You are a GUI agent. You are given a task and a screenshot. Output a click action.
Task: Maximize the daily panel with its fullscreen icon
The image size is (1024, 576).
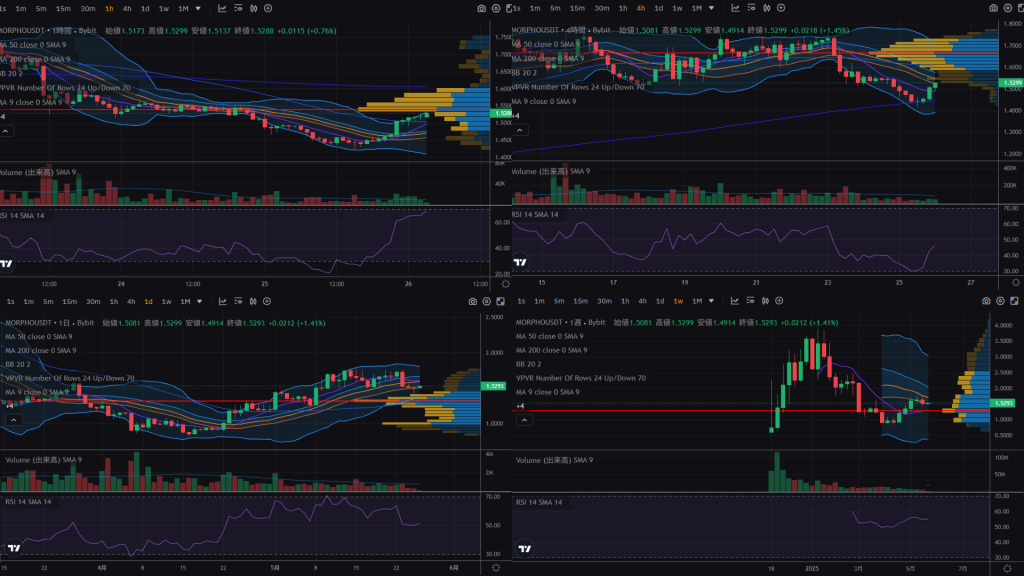pos(500,301)
